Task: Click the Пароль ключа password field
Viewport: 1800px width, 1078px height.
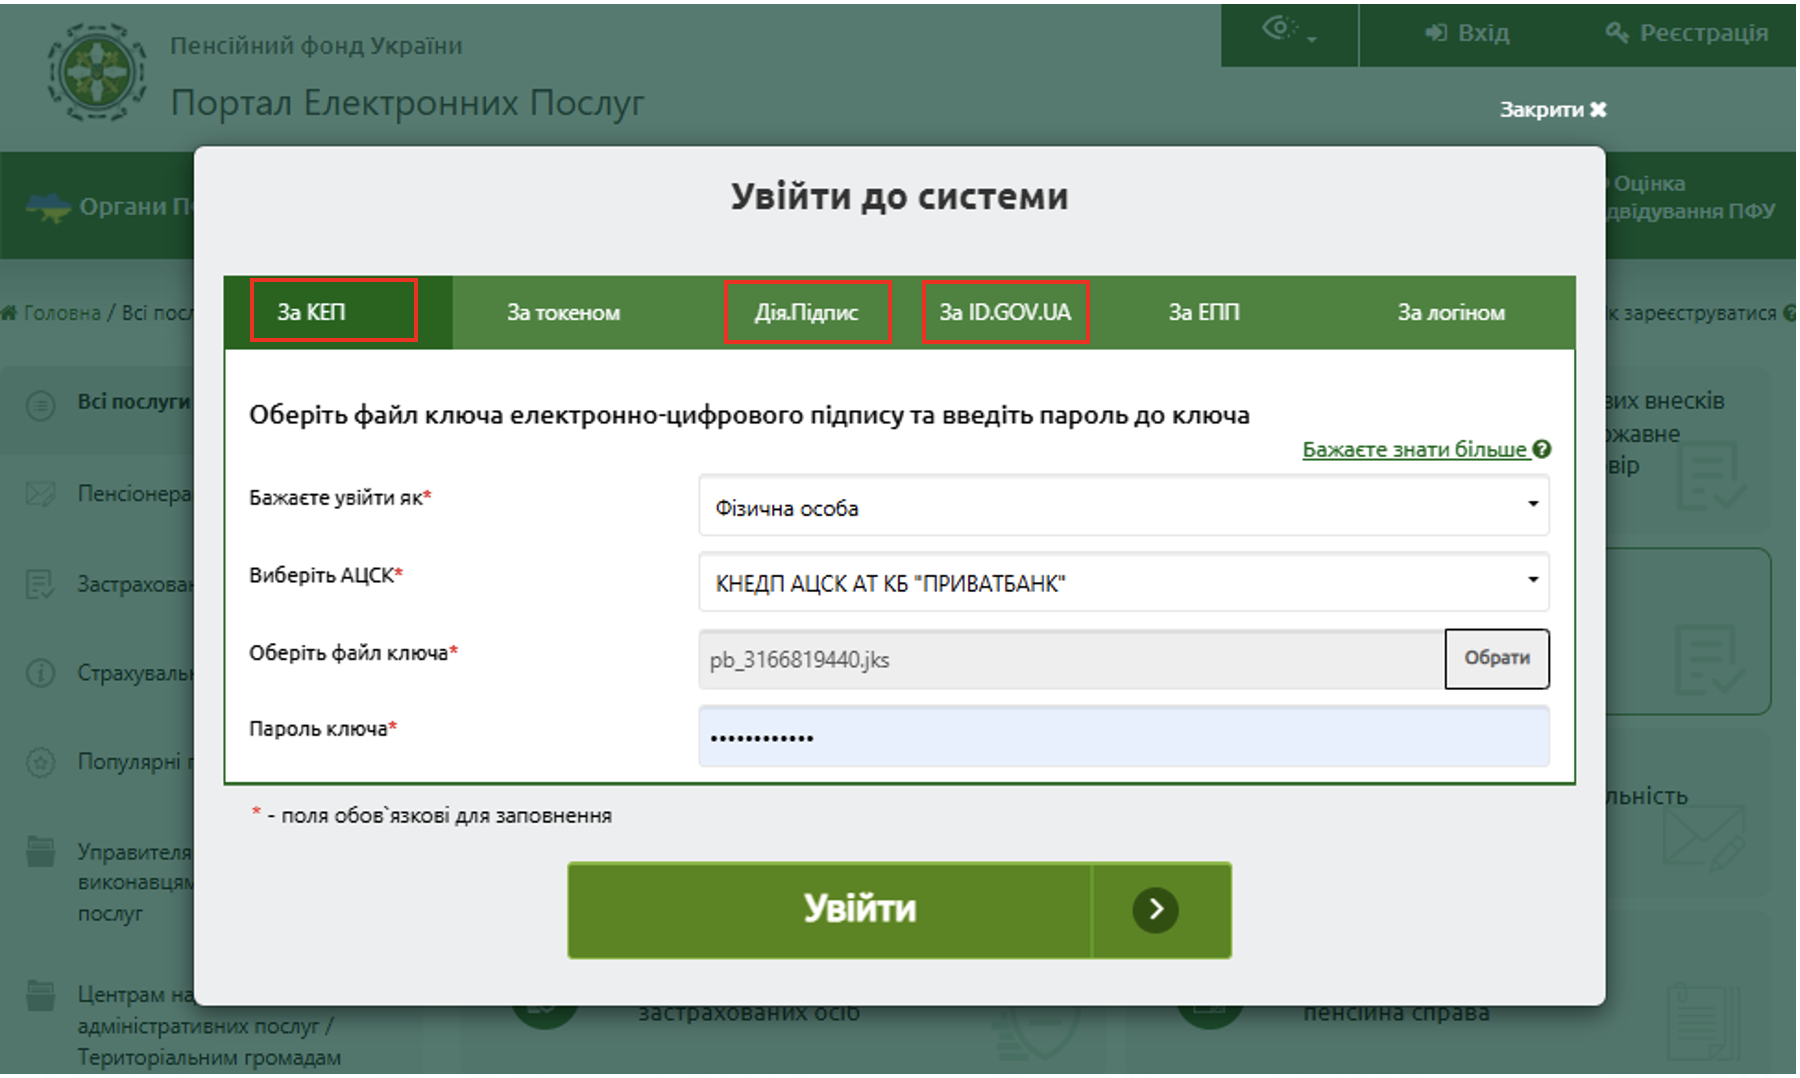Action: point(1123,738)
